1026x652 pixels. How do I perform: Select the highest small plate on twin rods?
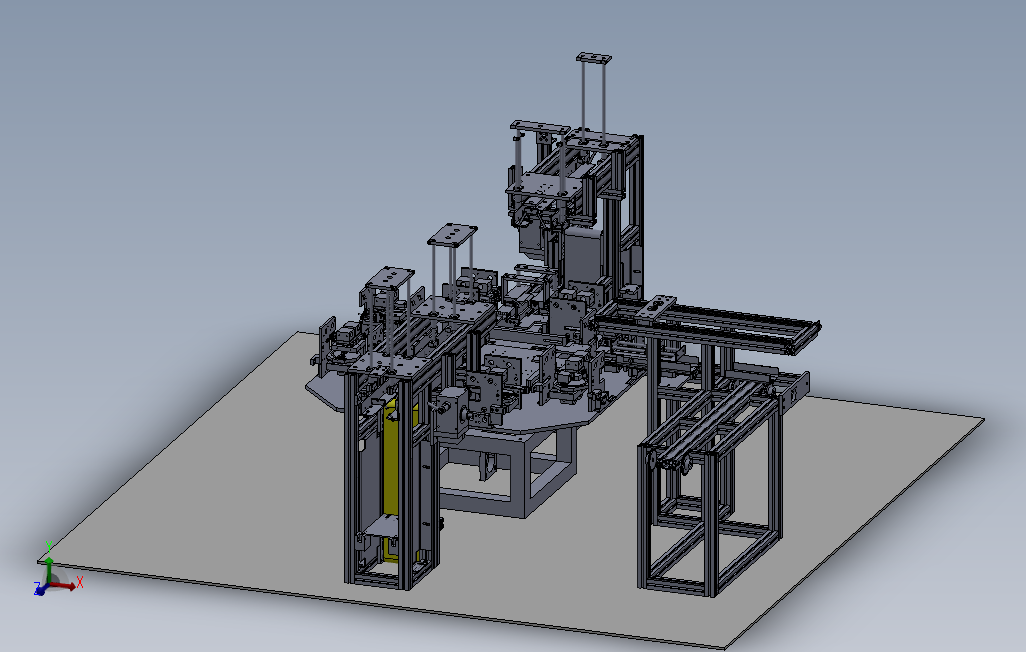tap(594, 58)
